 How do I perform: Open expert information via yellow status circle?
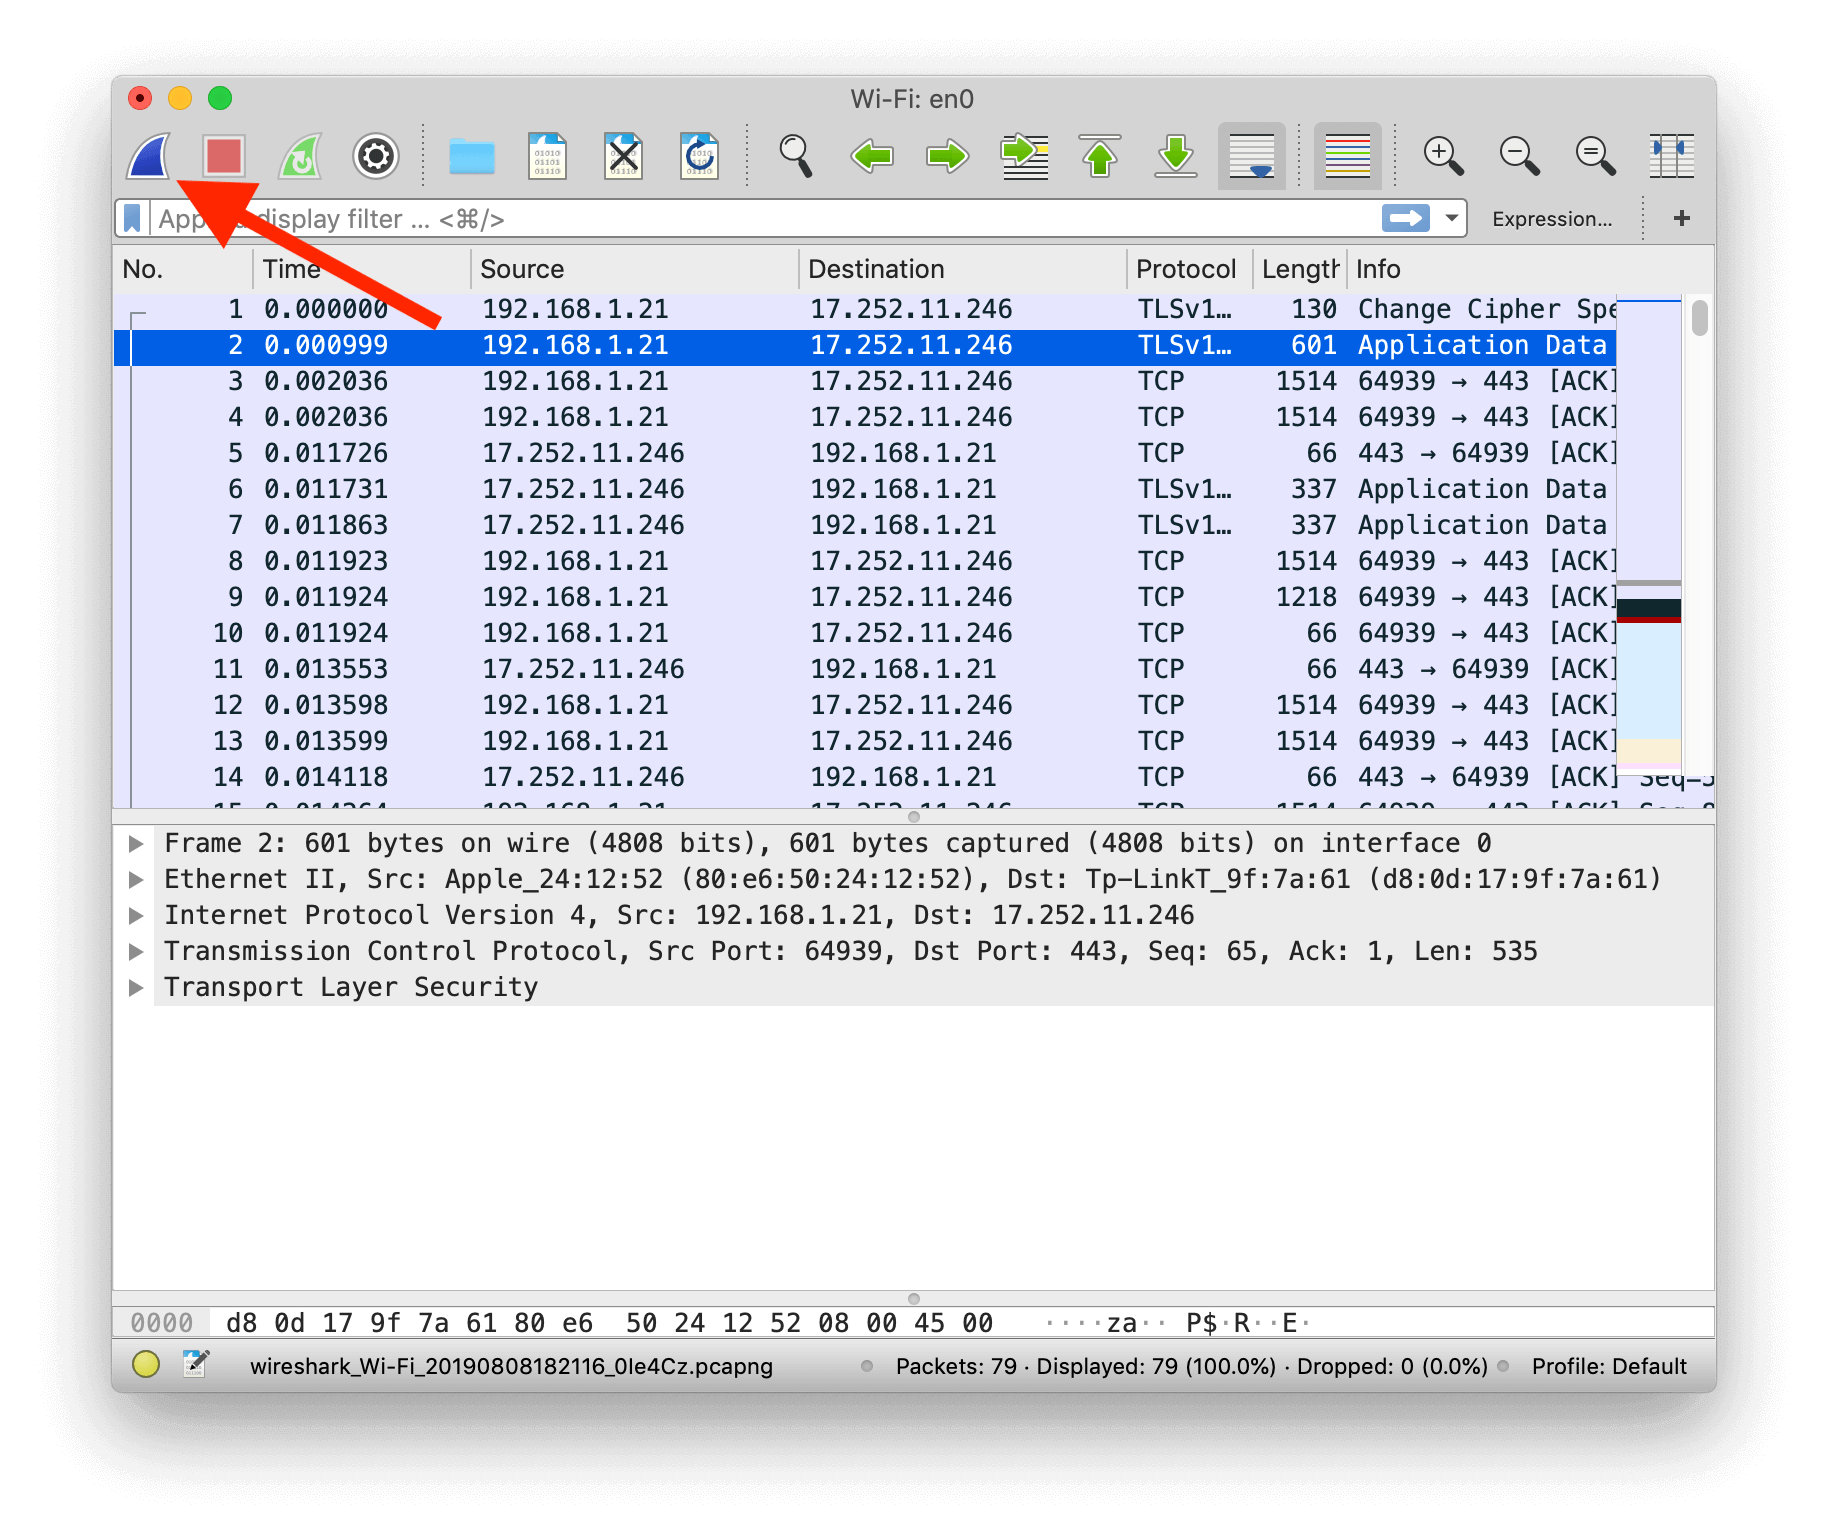(146, 1364)
